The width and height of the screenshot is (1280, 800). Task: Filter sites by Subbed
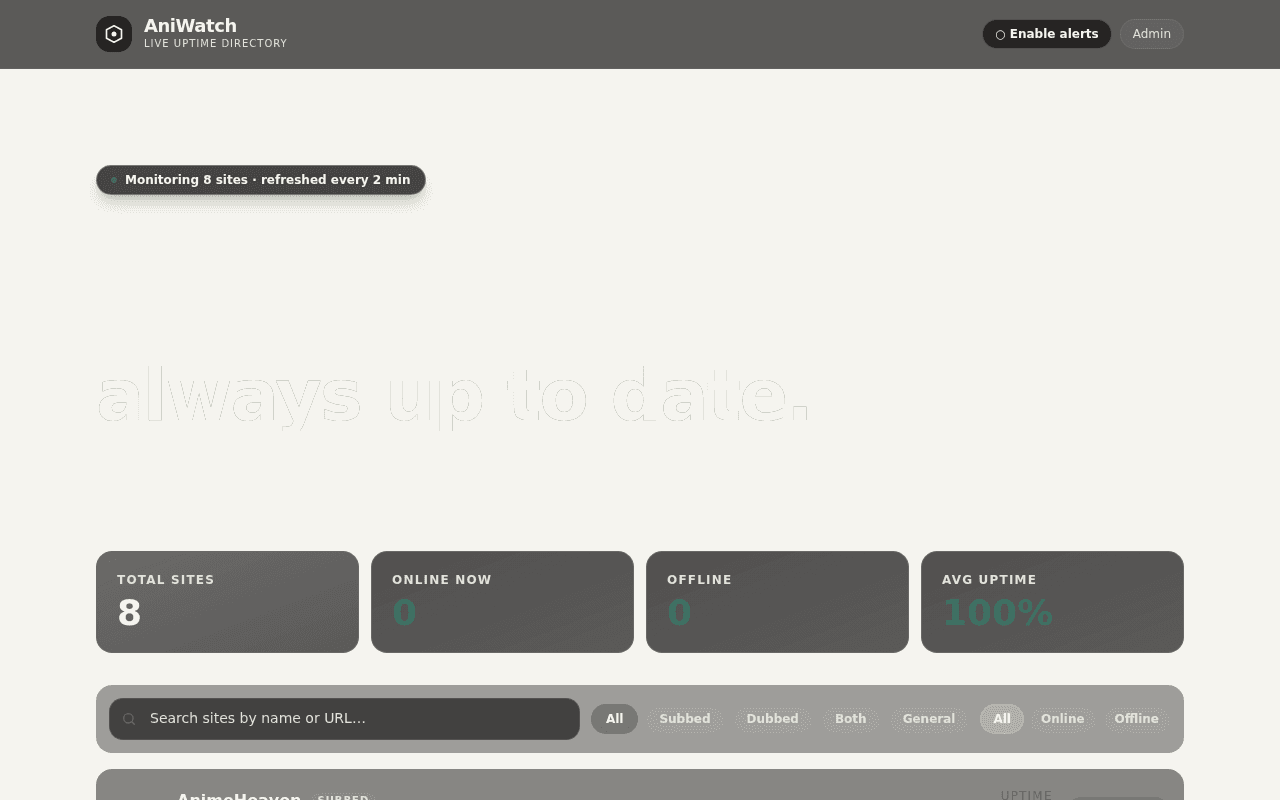685,719
